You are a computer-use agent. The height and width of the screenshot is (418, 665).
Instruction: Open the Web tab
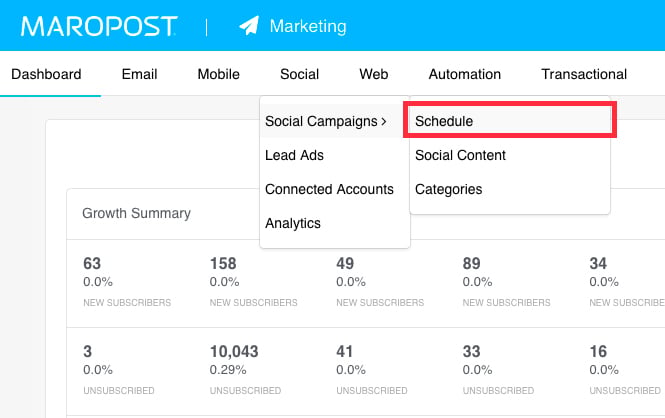pyautogui.click(x=374, y=74)
